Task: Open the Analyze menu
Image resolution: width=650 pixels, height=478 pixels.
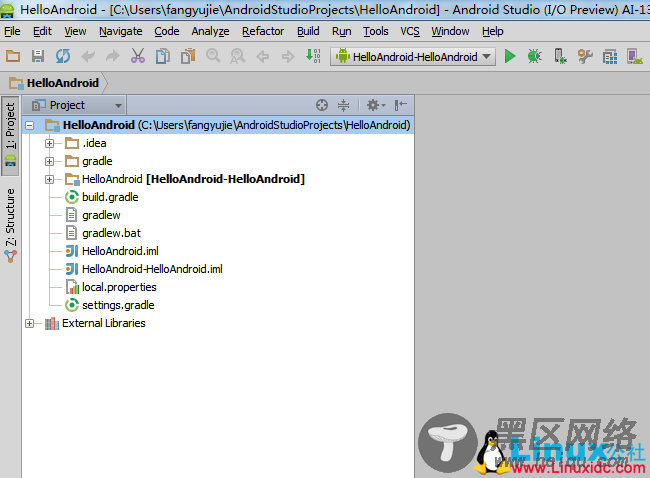Action: click(x=210, y=32)
